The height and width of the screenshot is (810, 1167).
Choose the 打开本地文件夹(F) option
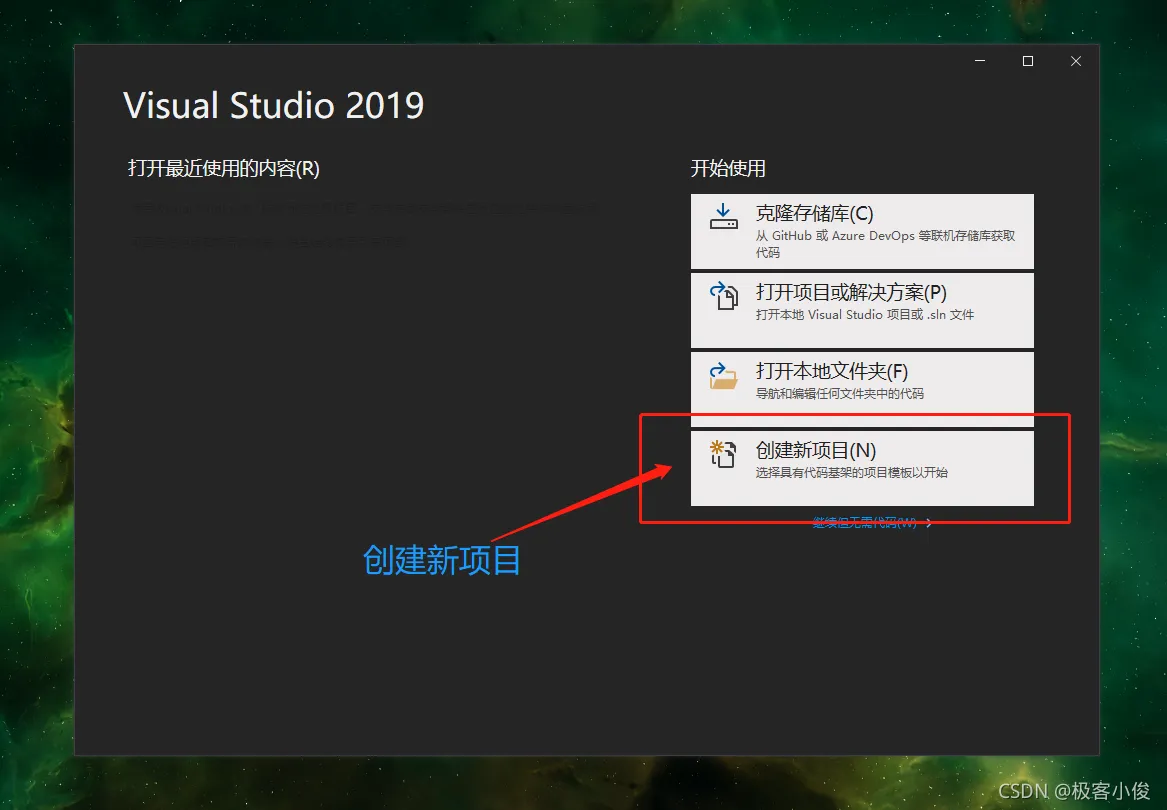862,389
